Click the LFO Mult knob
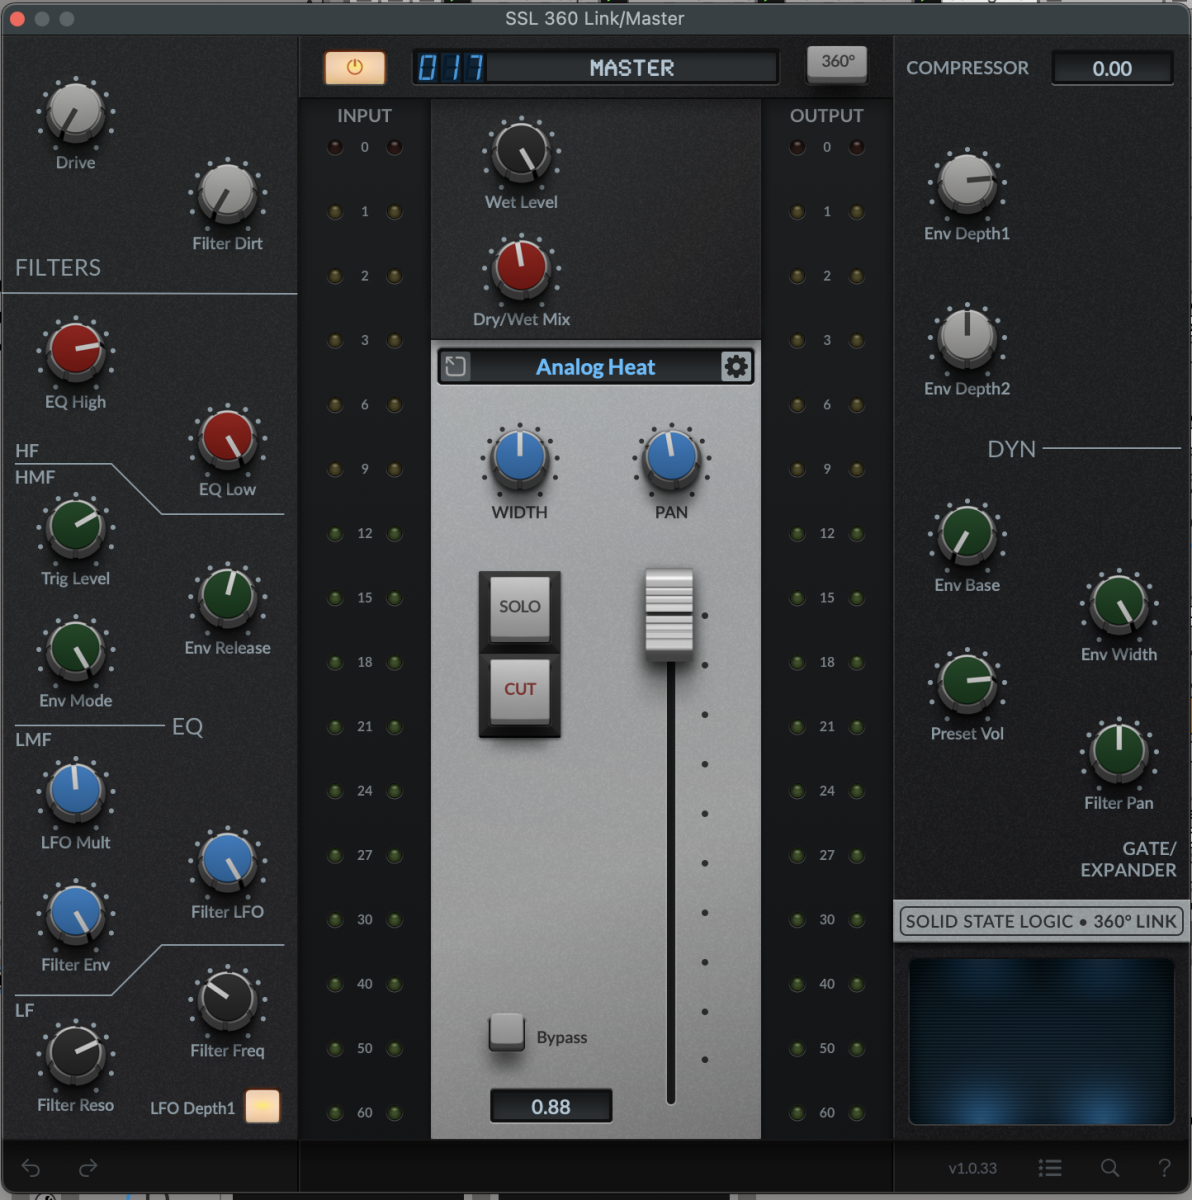Screen dimensions: 1192x1200 click(76, 793)
